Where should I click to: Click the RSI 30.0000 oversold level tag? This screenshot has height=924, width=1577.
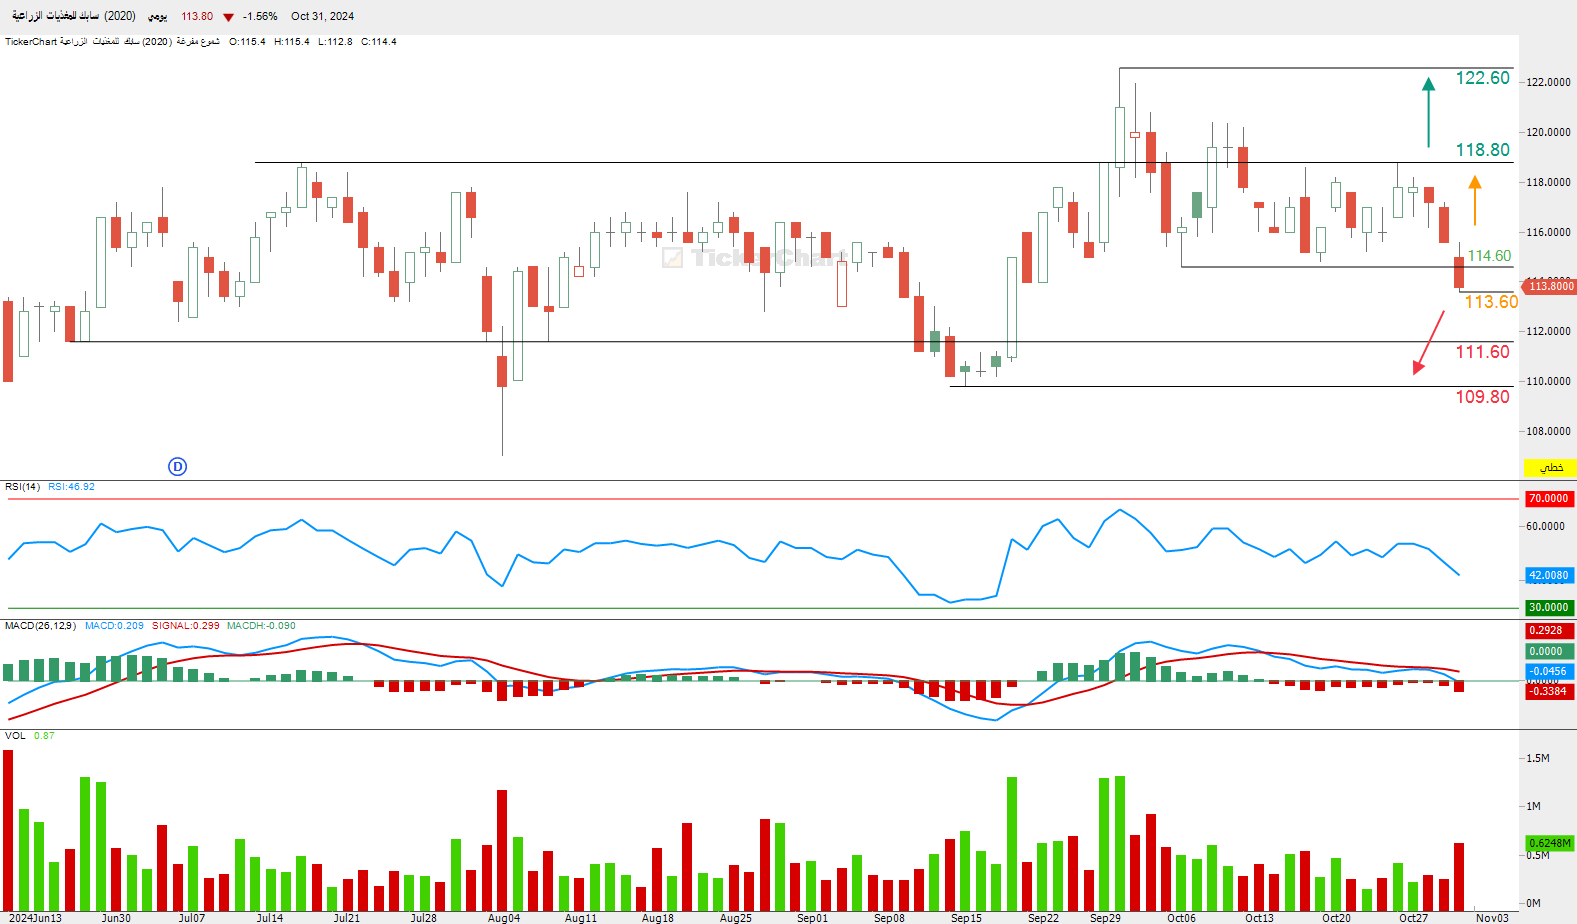point(1549,607)
